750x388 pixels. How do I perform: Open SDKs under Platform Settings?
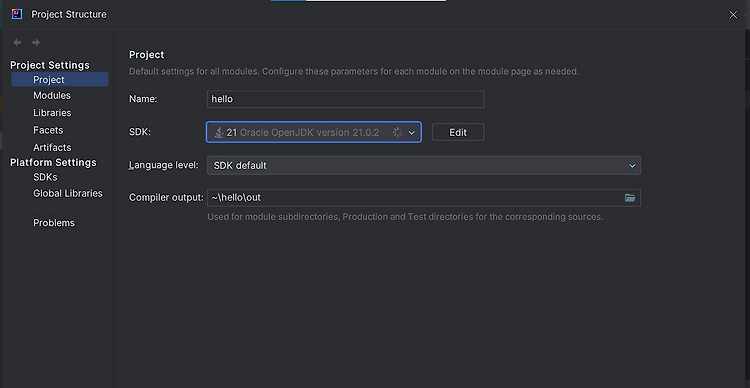[45, 177]
